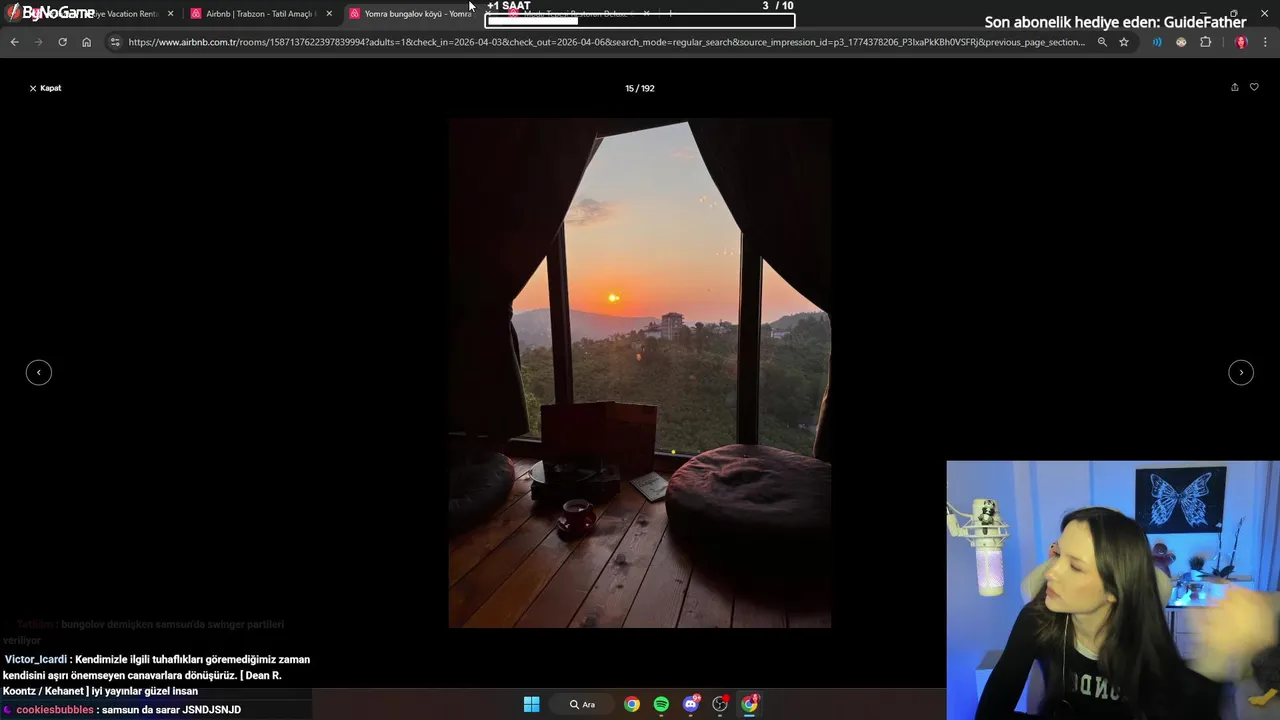This screenshot has width=1280, height=720.
Task: Reload the Airbnb page
Action: (x=62, y=42)
